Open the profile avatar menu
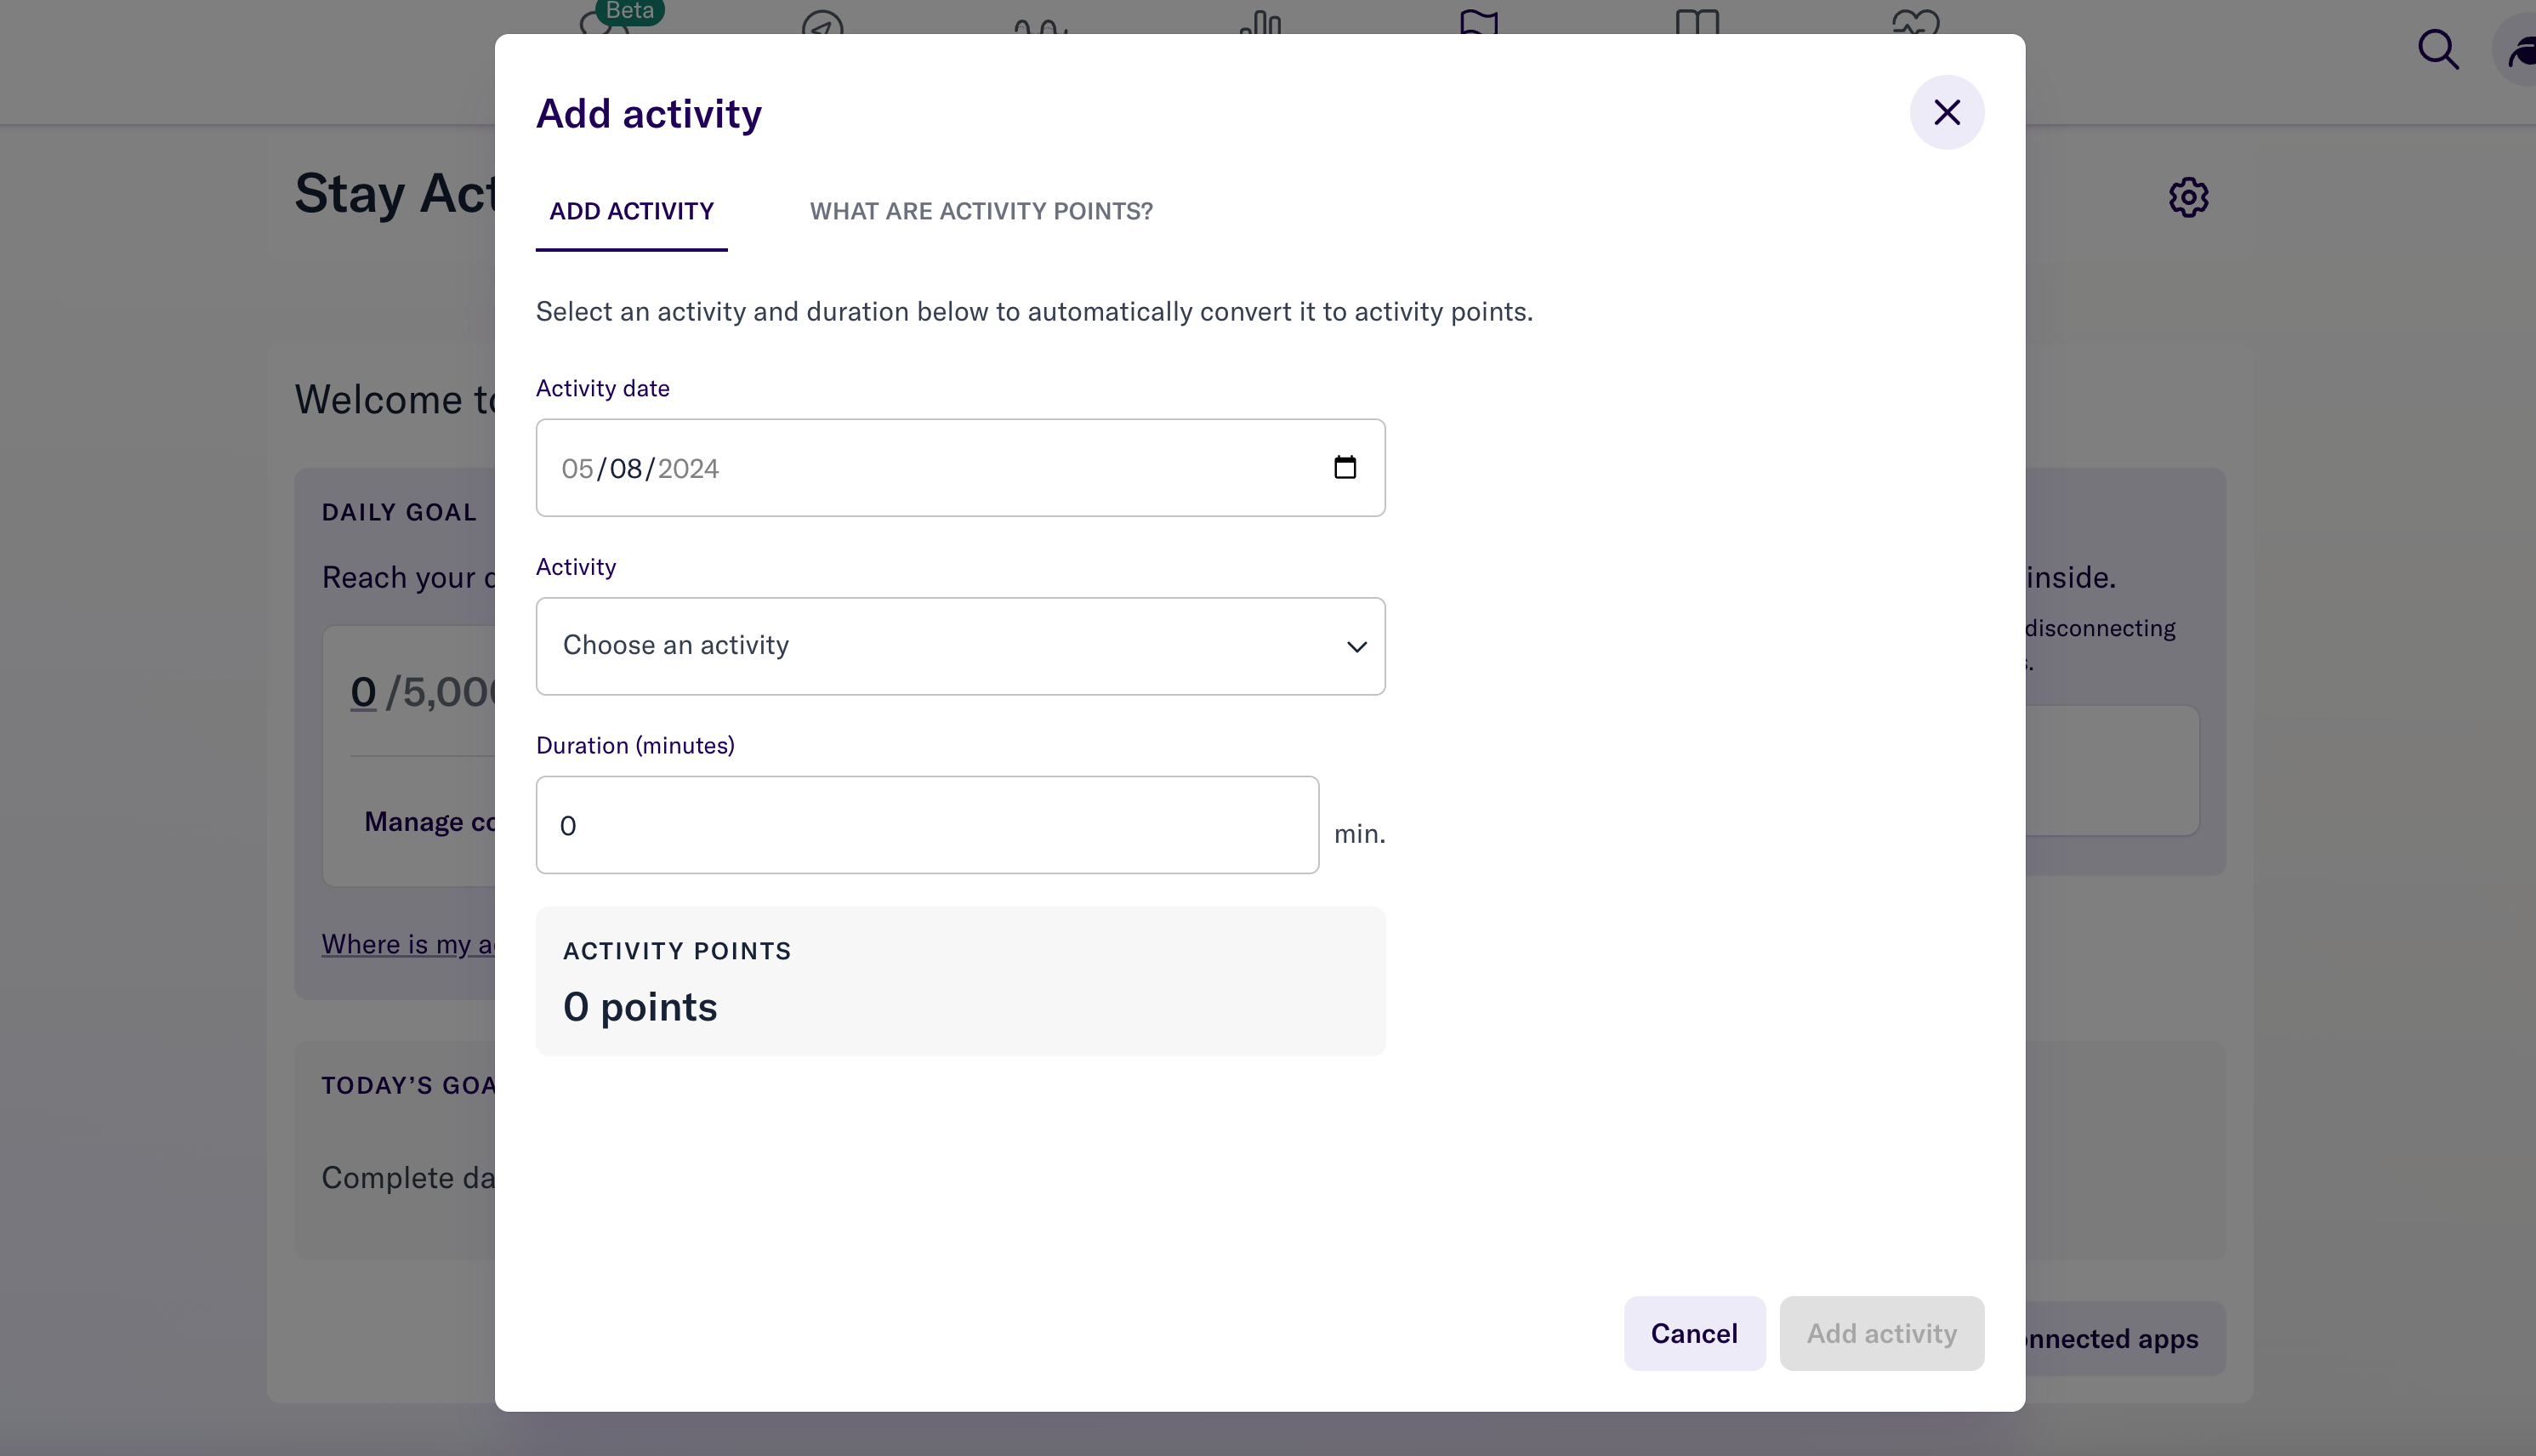 click(2519, 49)
